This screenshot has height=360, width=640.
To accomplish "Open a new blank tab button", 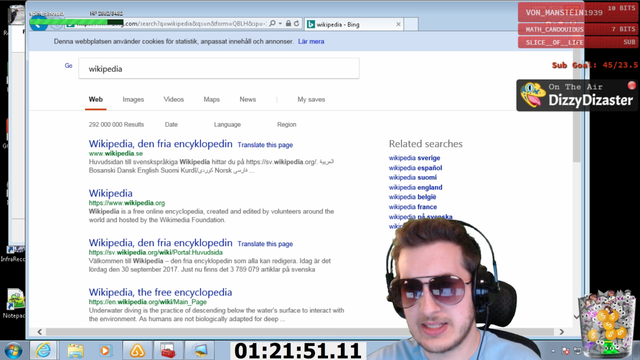I will 411,24.
